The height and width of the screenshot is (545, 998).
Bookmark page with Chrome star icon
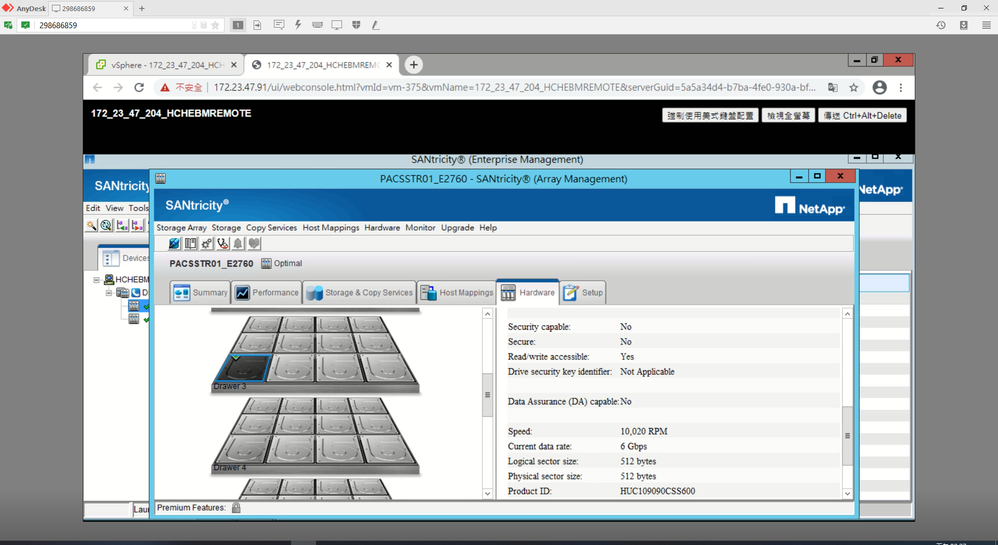(854, 88)
